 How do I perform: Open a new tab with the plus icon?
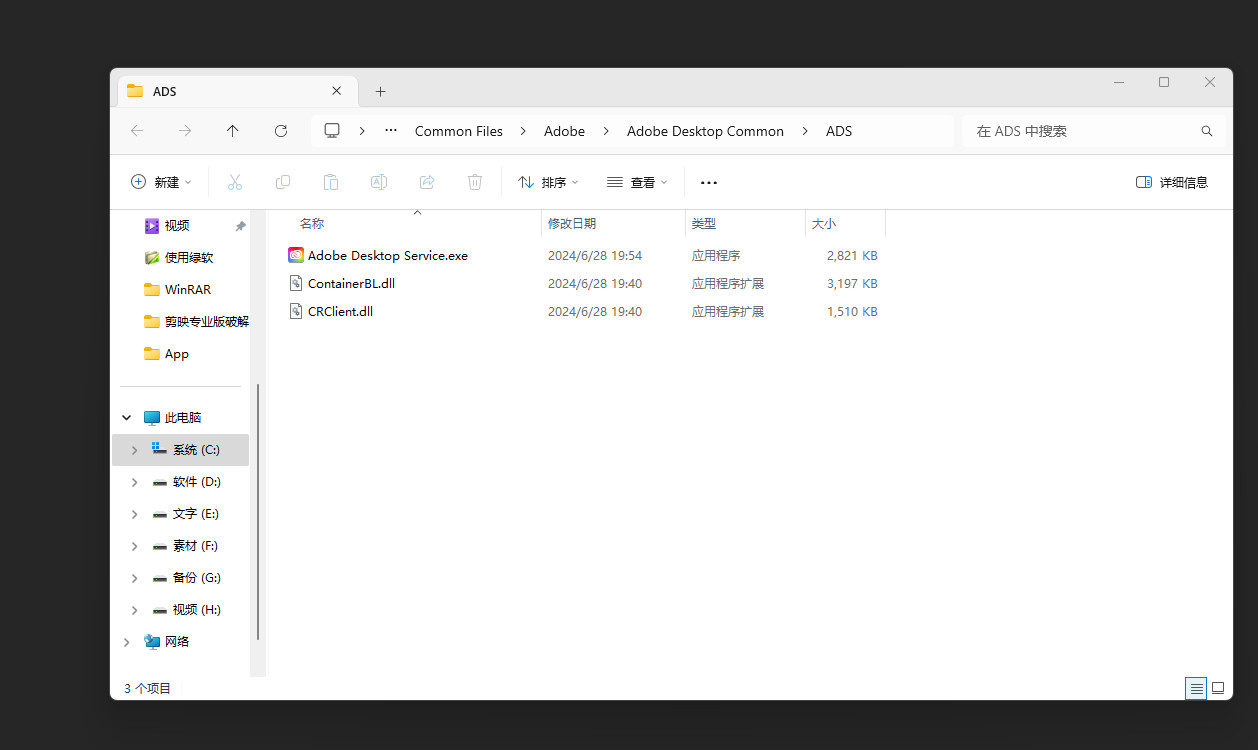pos(380,91)
